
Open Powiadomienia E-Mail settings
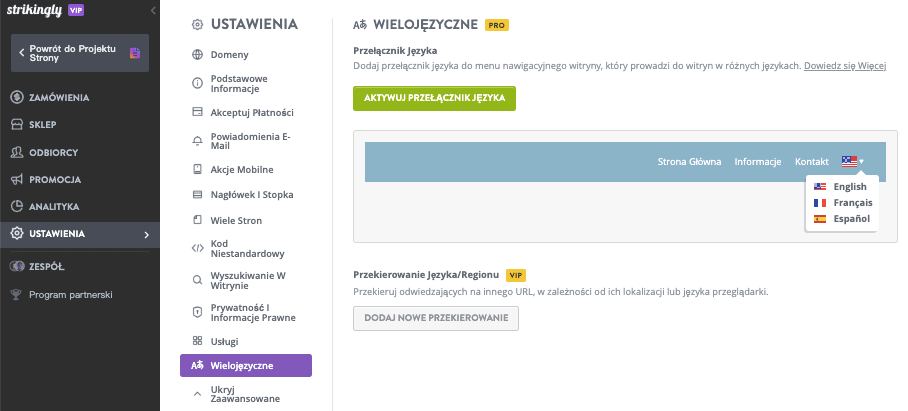point(251,141)
